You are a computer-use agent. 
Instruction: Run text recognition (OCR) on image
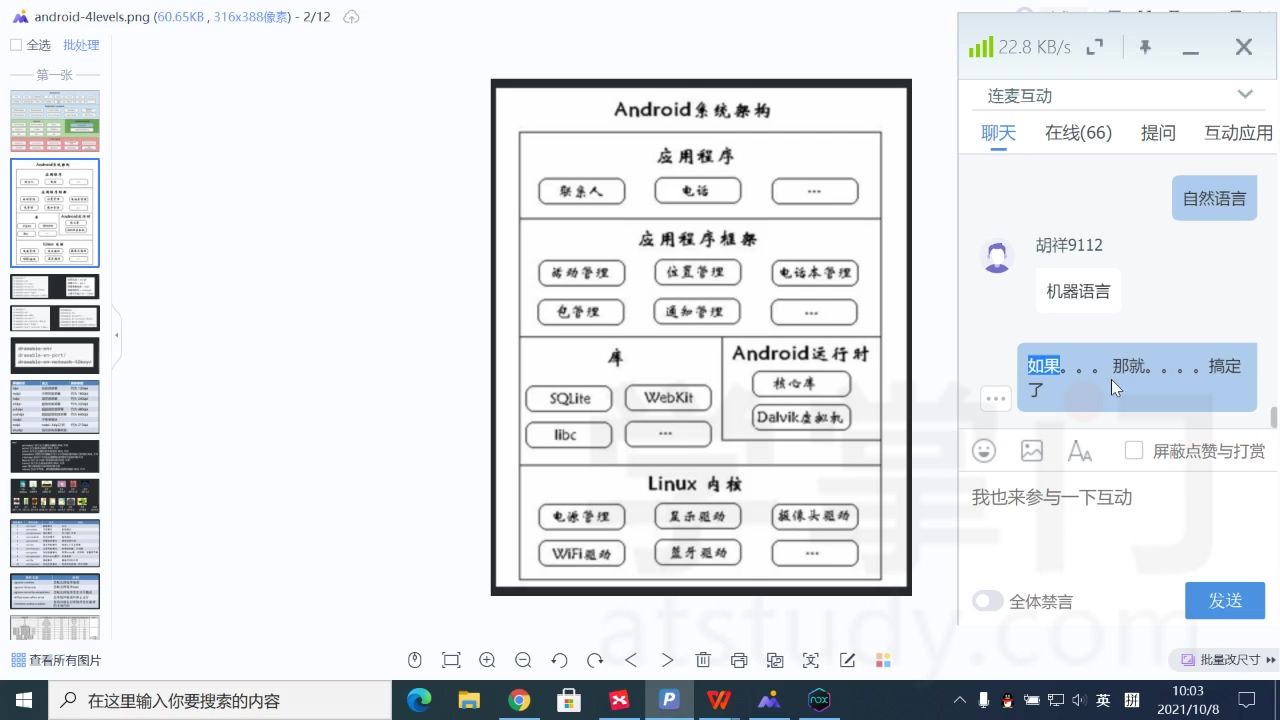tap(811, 660)
